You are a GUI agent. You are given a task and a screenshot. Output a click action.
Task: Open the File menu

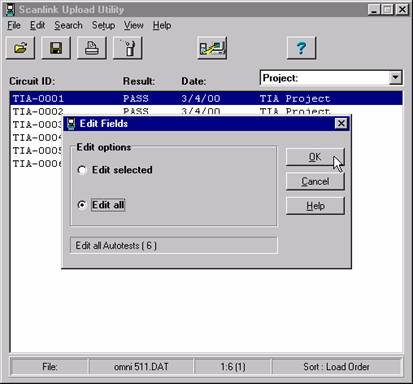click(14, 25)
